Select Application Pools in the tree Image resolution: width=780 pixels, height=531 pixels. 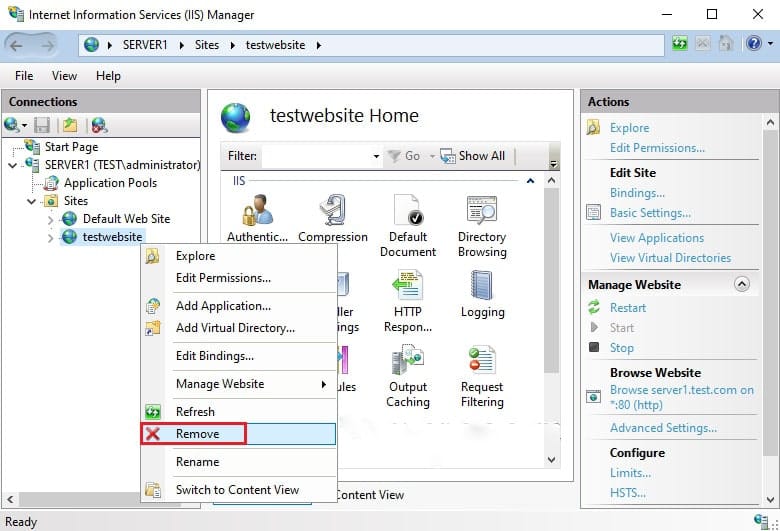pos(110,183)
